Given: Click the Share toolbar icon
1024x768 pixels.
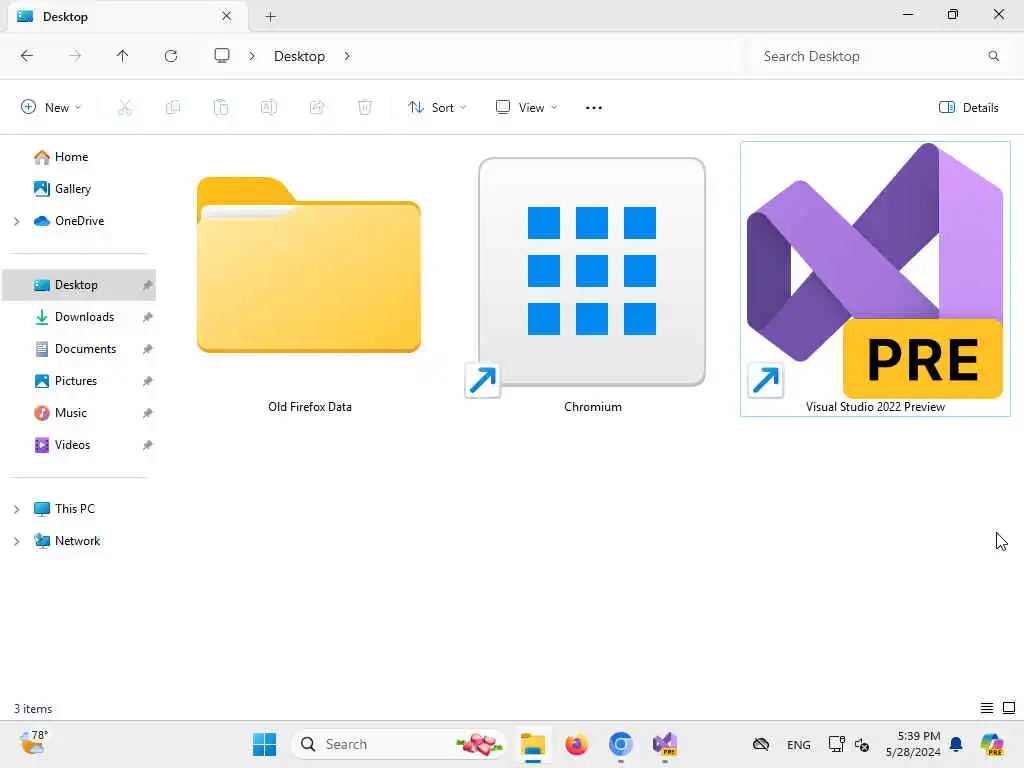Looking at the screenshot, I should point(317,108).
